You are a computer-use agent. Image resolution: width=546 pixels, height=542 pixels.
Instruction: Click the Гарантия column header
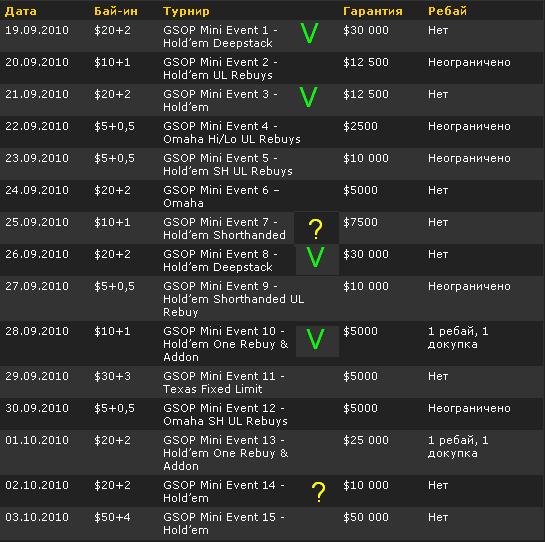tap(373, 11)
